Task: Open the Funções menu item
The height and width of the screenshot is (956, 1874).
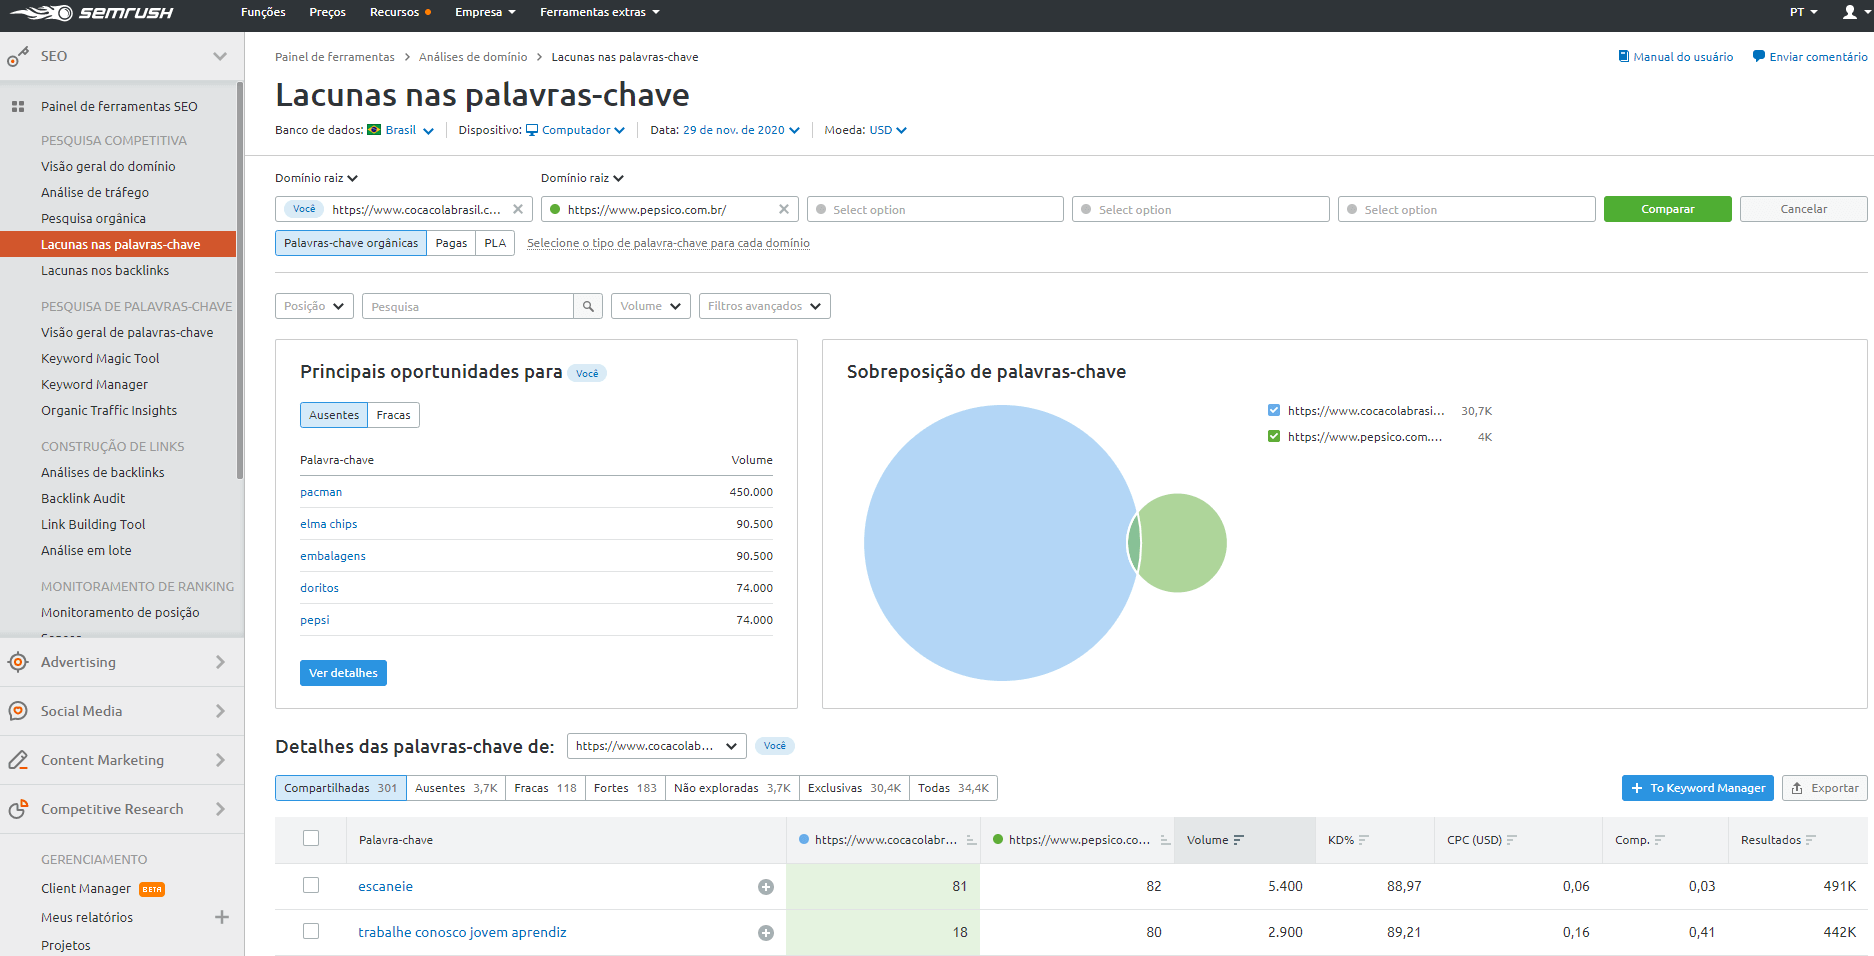Action: point(263,12)
